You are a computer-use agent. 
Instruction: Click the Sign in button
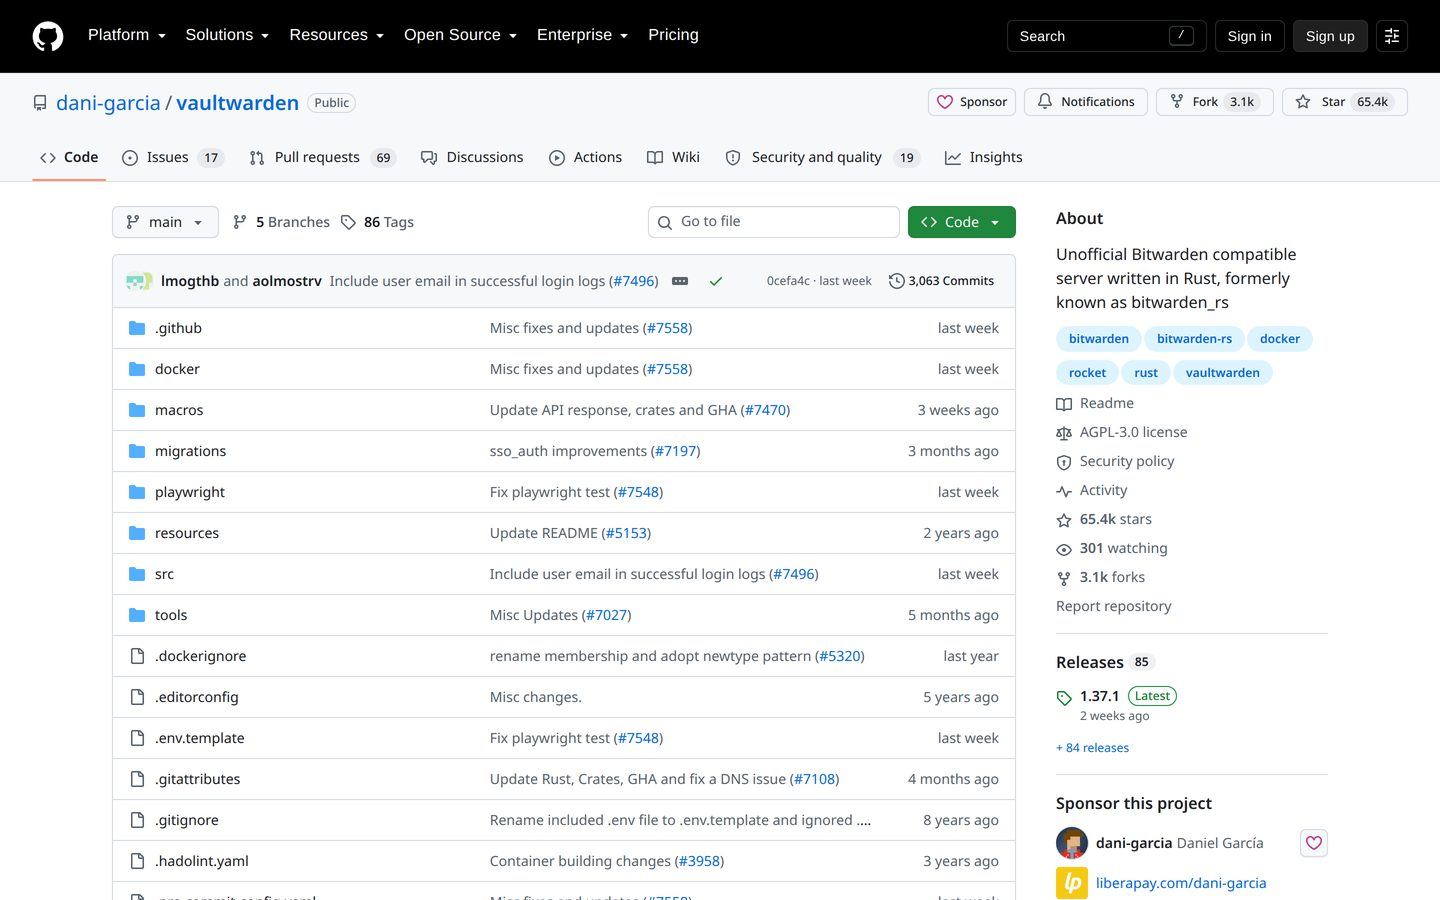pyautogui.click(x=1249, y=36)
